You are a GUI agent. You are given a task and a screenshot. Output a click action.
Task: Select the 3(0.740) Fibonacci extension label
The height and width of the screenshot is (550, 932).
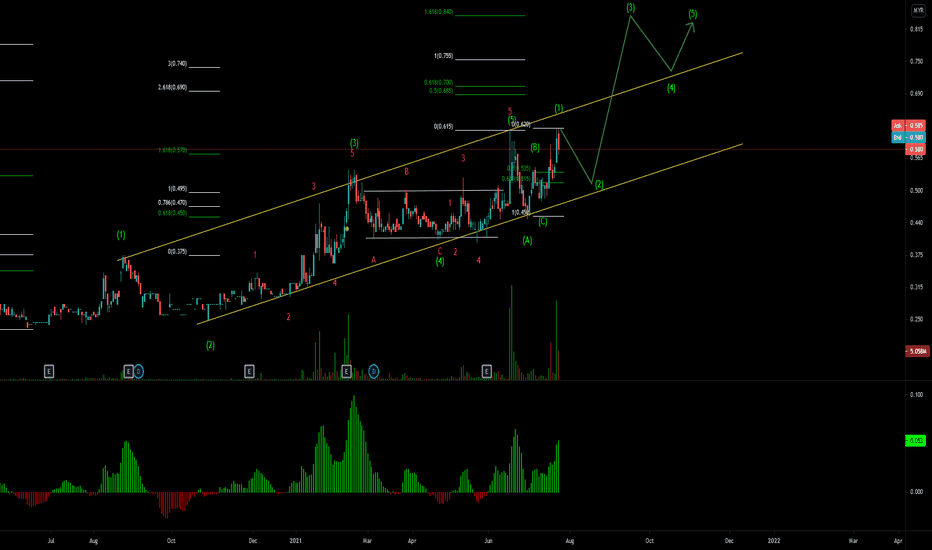pos(177,64)
